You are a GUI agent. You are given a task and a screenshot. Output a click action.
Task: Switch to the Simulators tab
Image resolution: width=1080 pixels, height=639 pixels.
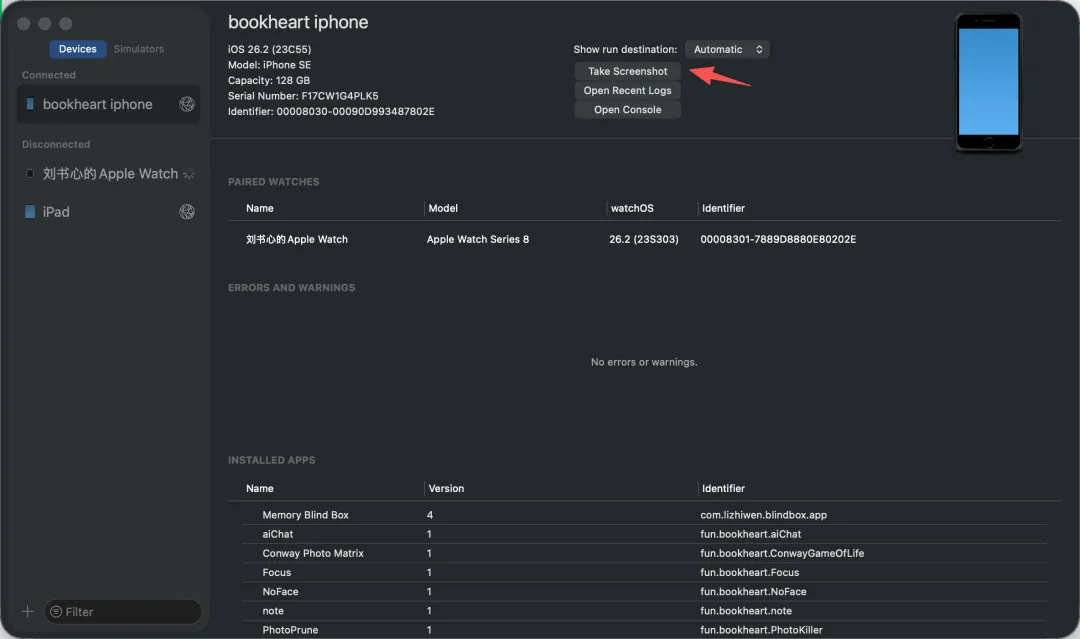139,49
